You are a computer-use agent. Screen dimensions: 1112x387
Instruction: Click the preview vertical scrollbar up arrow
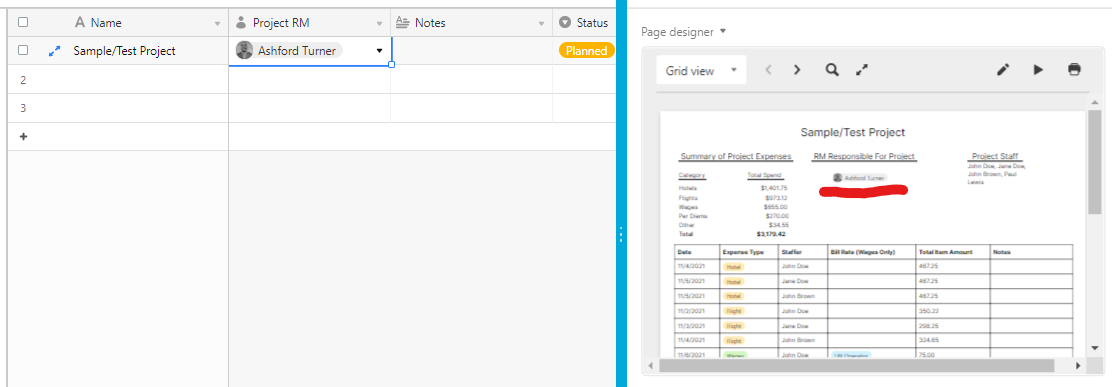pos(1095,103)
